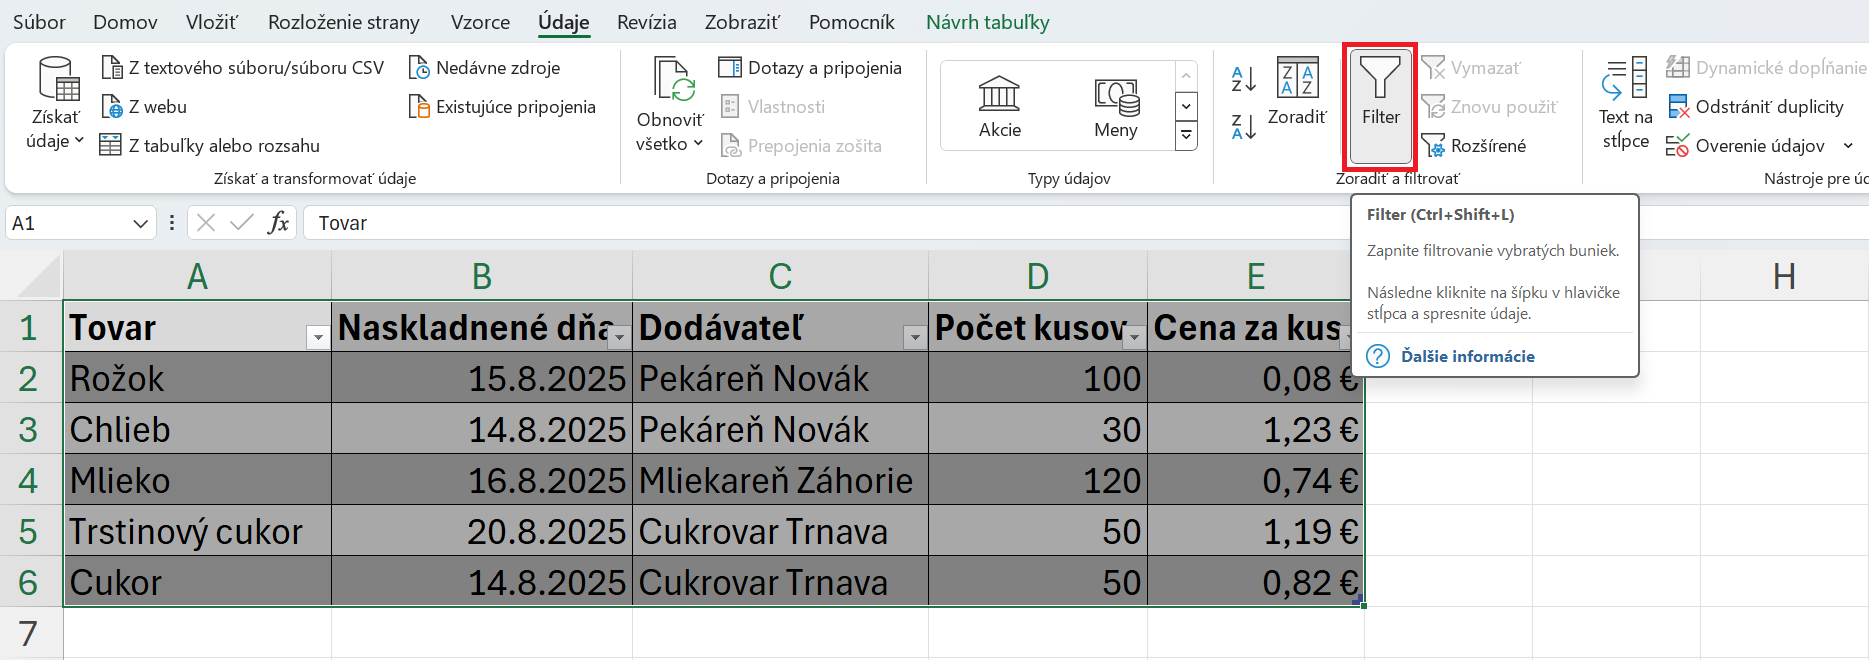Open the Návrh tabuľky tab
The height and width of the screenshot is (660, 1869).
987,22
